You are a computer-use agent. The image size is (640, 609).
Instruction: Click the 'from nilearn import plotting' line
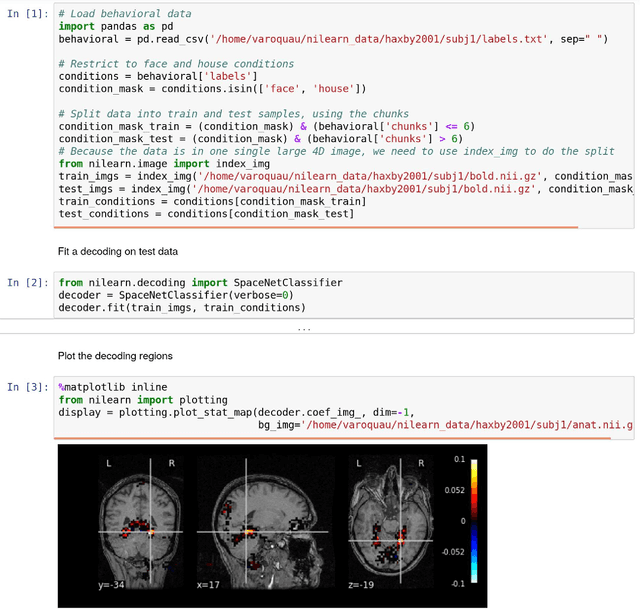tap(142, 399)
